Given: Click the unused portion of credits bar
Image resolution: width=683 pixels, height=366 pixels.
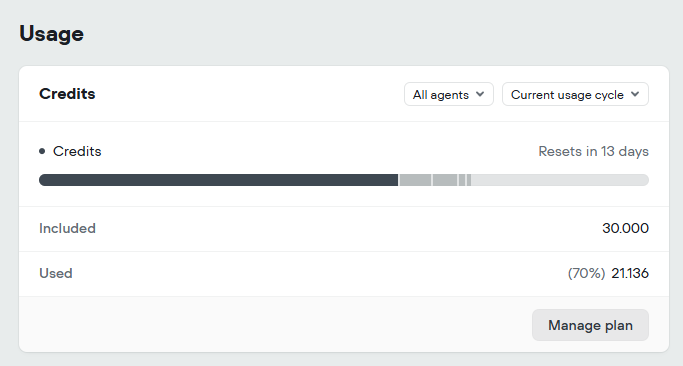Looking at the screenshot, I should [560, 180].
